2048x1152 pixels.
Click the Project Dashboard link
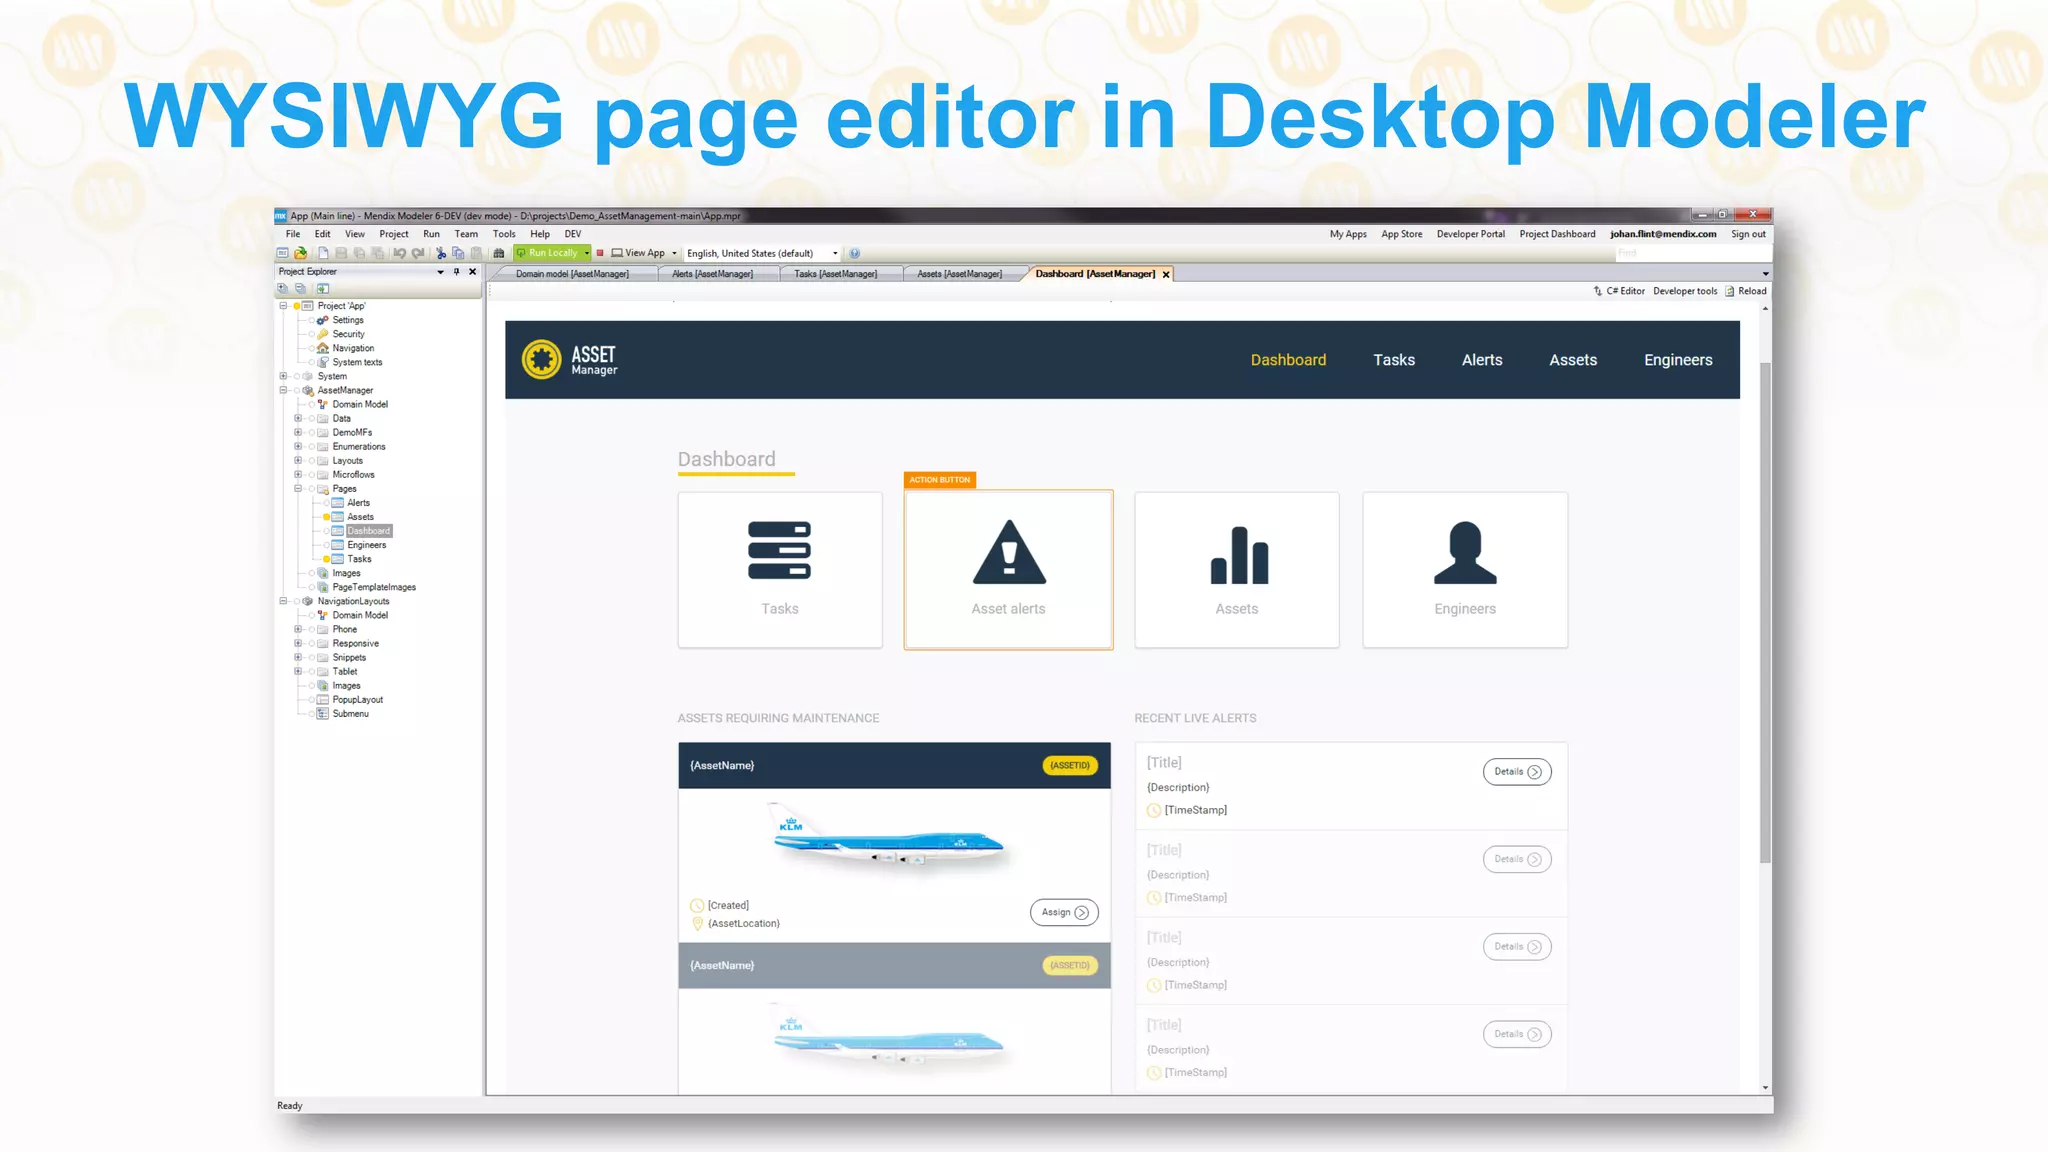[x=1557, y=234]
